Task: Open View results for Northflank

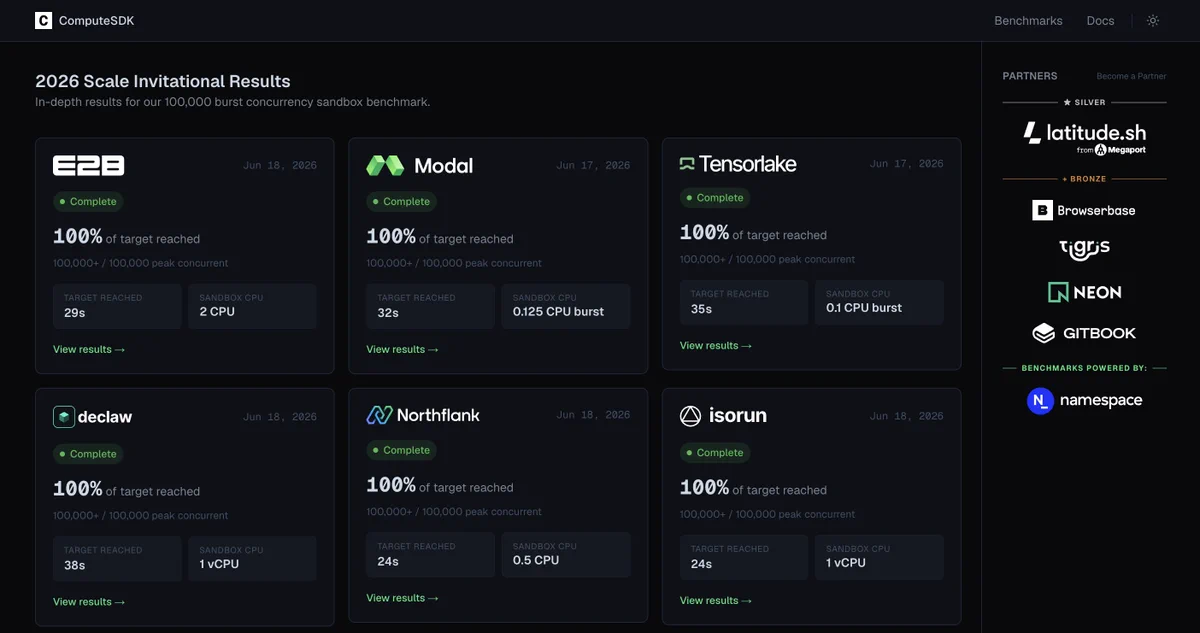Action: pyautogui.click(x=402, y=598)
